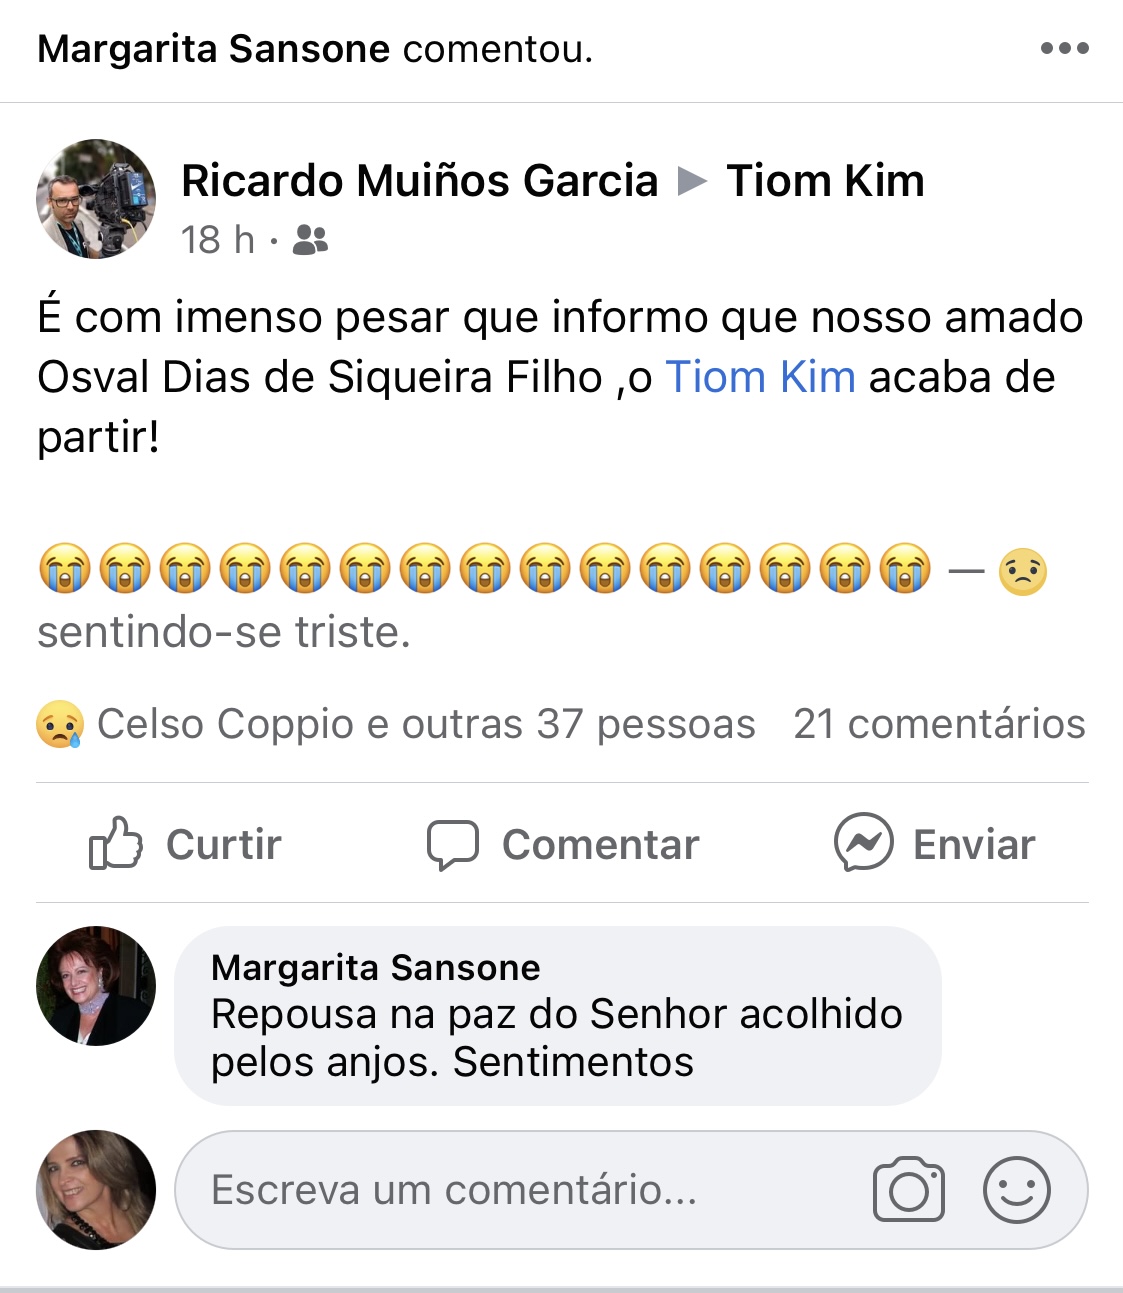Go to Tiom Kim's timeline from header
Screen dimensions: 1123x1293
[x=825, y=181]
